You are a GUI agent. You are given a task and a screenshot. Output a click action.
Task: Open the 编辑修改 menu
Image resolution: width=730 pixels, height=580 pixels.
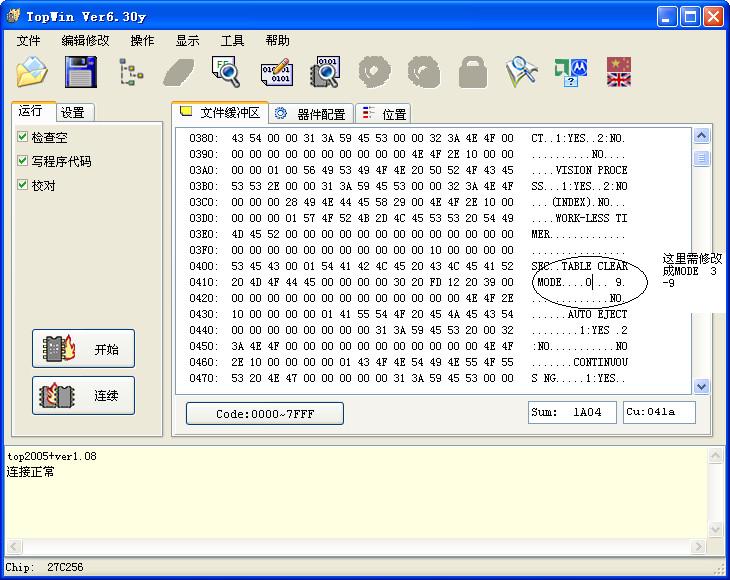click(86, 41)
